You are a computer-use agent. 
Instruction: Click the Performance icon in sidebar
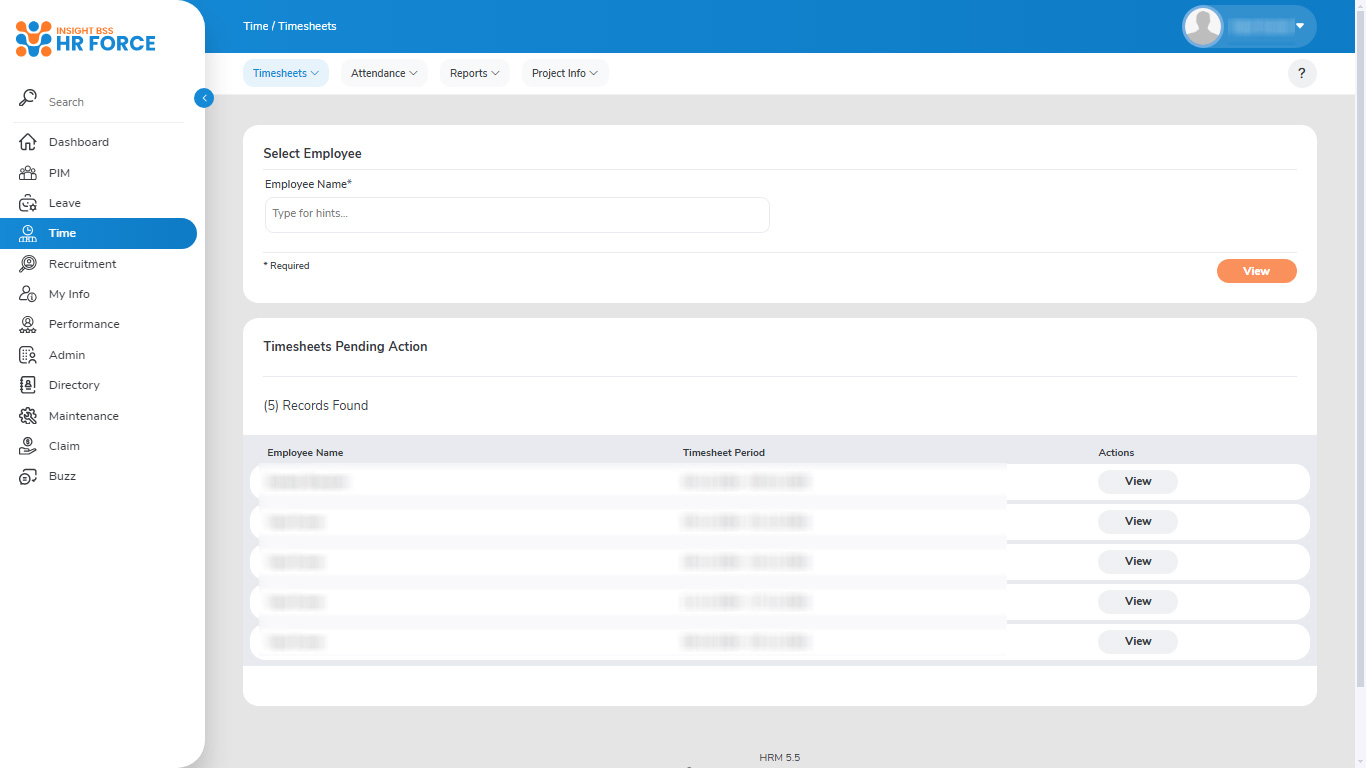coord(28,324)
